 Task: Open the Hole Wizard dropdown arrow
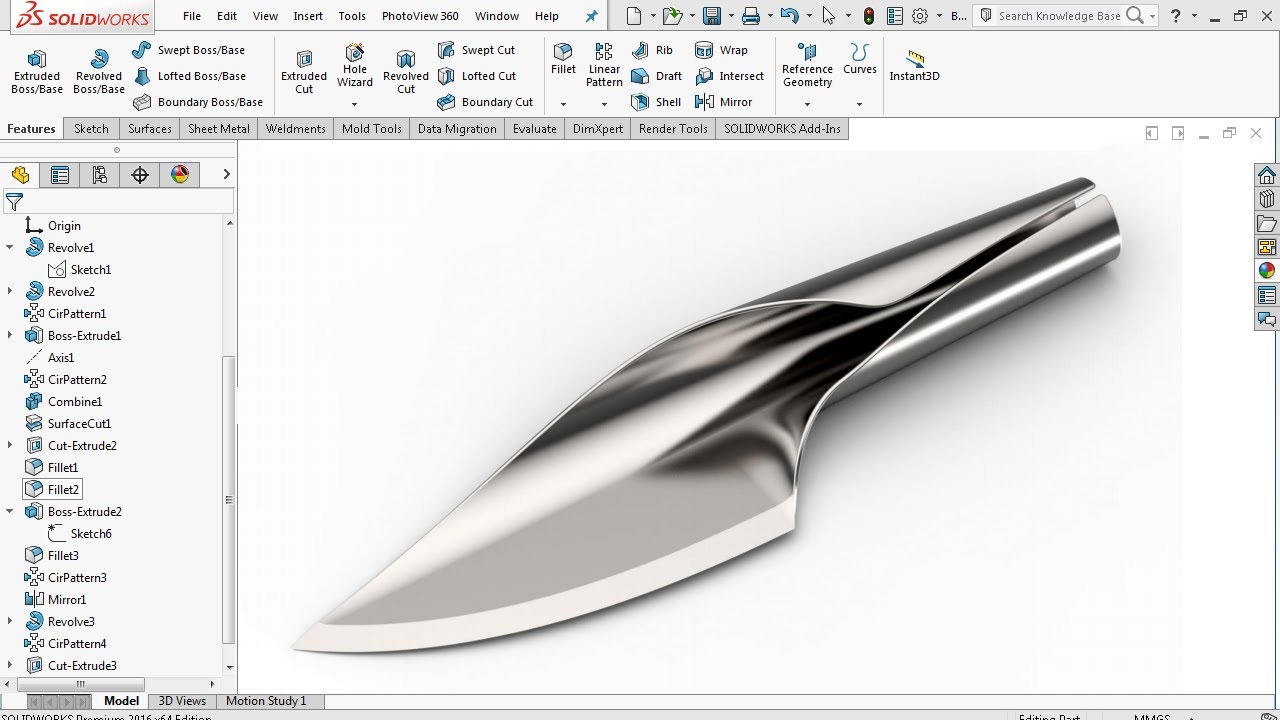[355, 104]
